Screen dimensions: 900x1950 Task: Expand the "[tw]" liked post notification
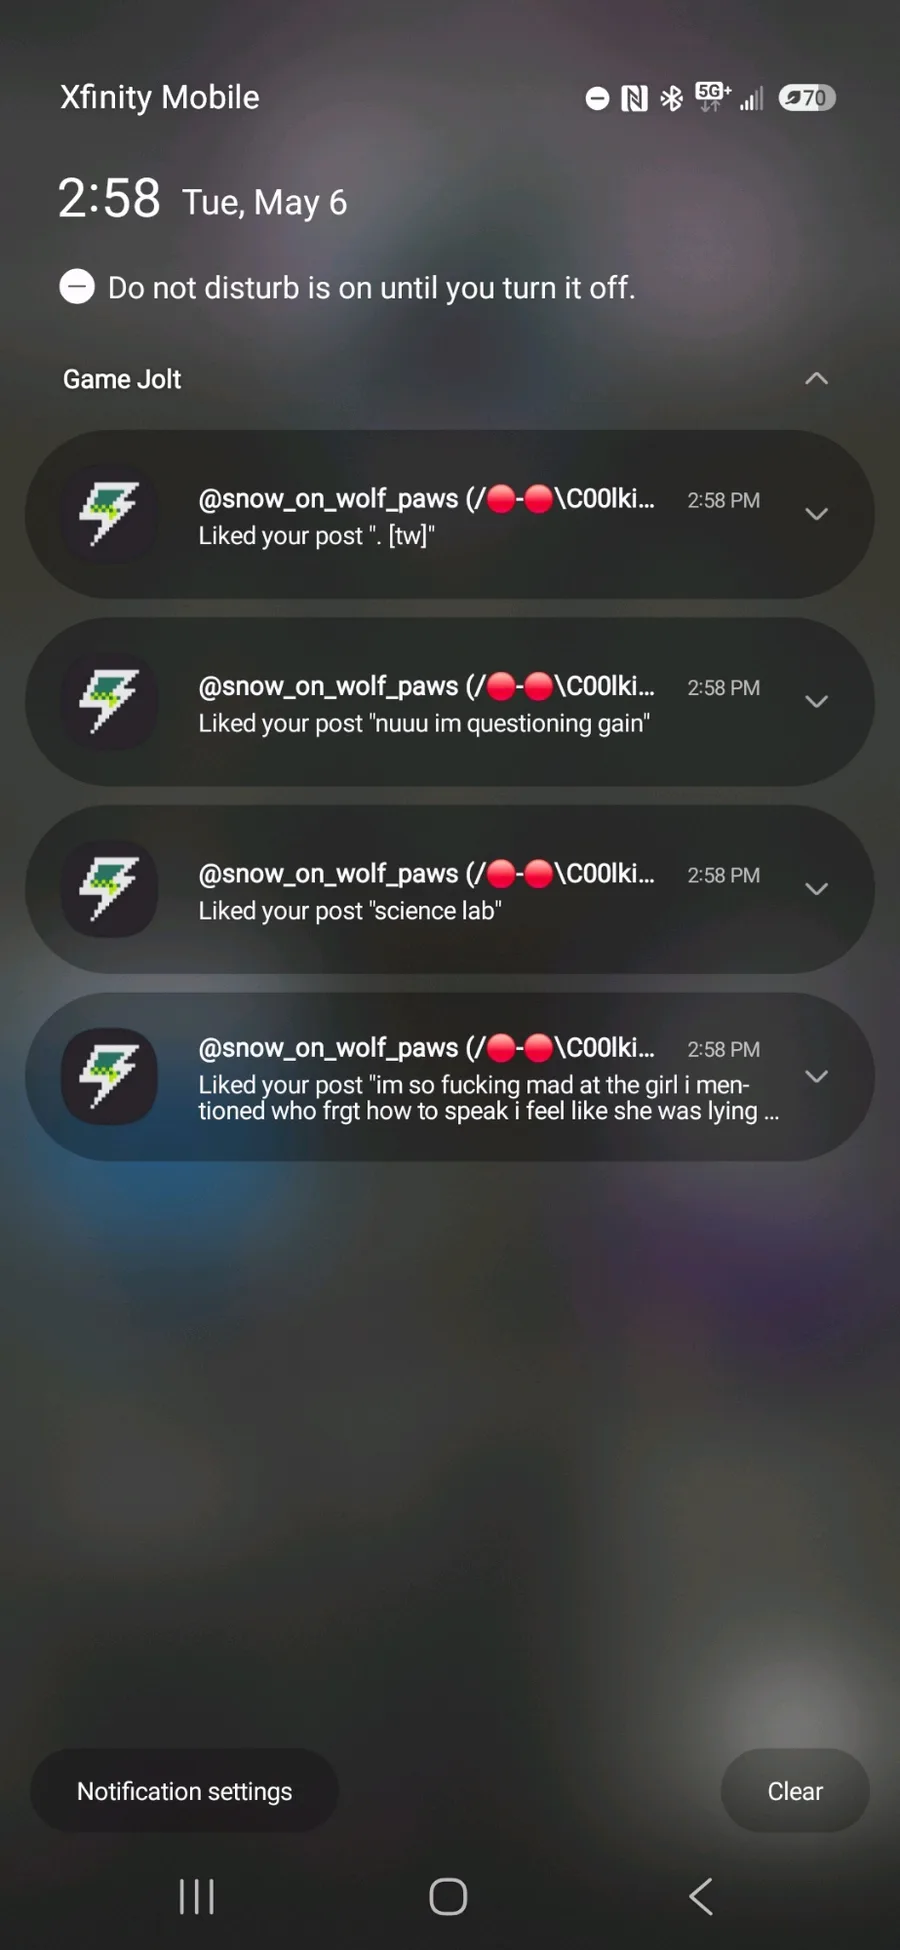pos(816,514)
